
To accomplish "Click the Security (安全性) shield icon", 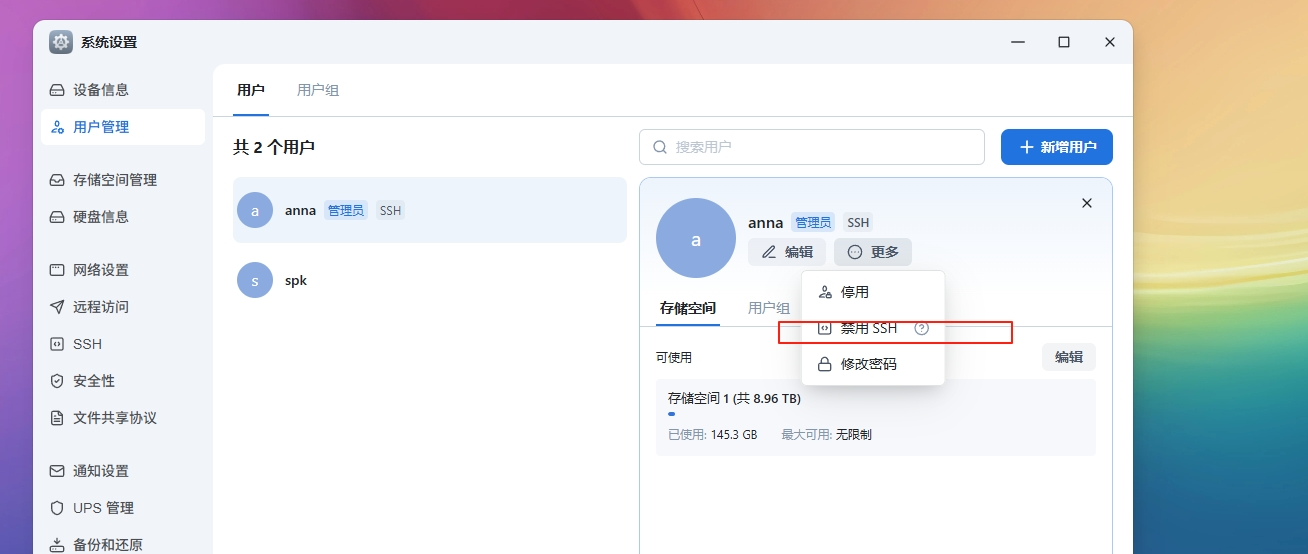I will click(x=57, y=381).
